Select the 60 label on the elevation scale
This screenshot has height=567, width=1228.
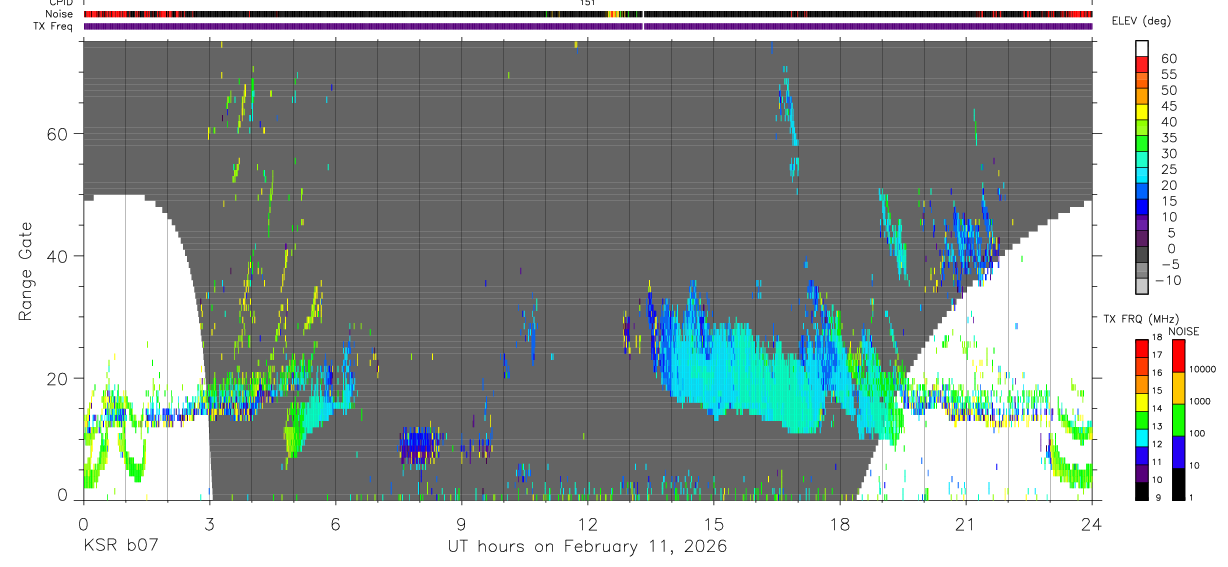click(x=1168, y=59)
